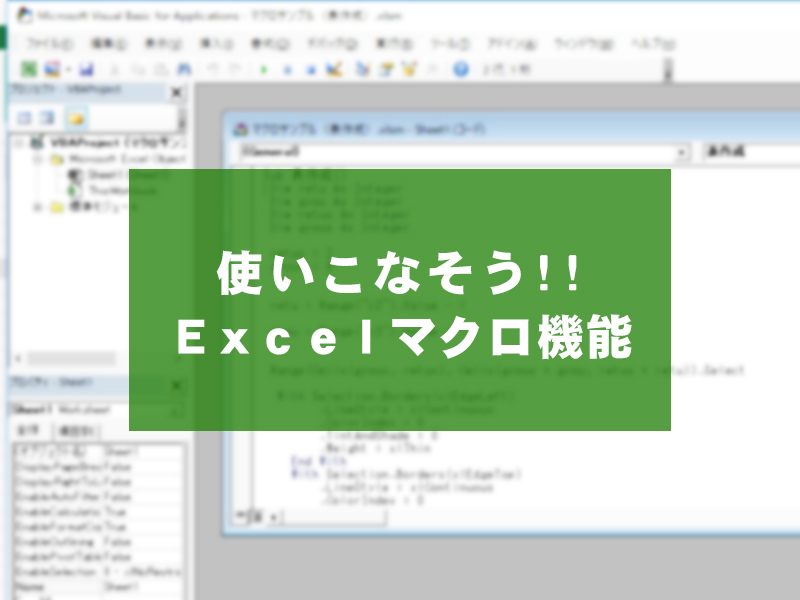800x600 pixels.
Task: Click the blue Help question mark icon
Action: (x=461, y=69)
